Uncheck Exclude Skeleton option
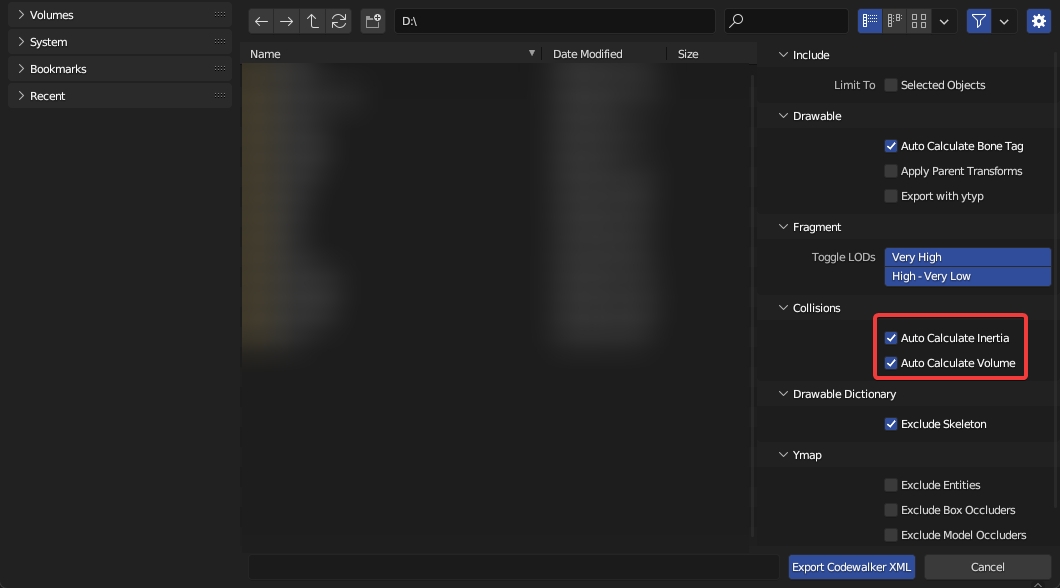 [891, 424]
